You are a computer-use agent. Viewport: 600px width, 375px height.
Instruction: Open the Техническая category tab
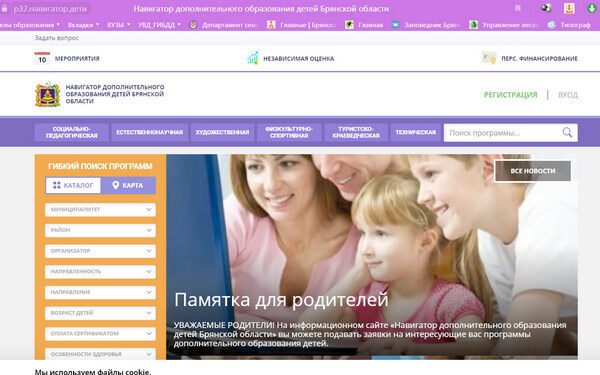pos(416,132)
